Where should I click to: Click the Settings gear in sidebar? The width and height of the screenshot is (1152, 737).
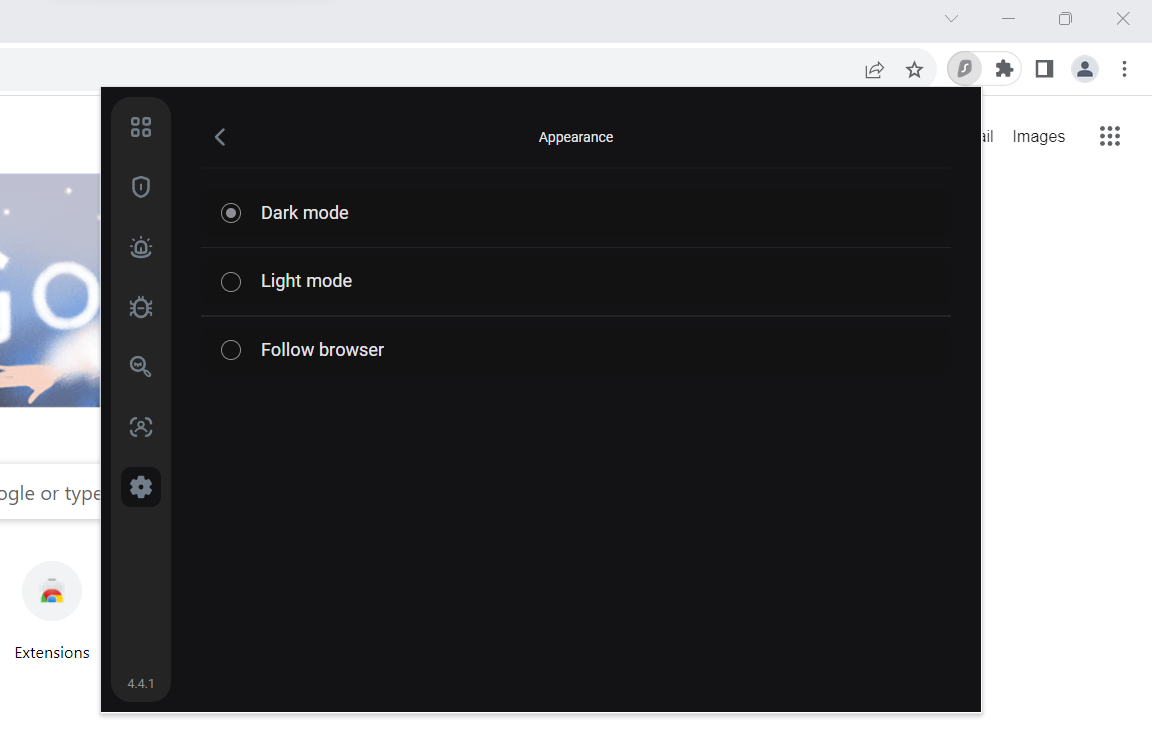pyautogui.click(x=141, y=487)
